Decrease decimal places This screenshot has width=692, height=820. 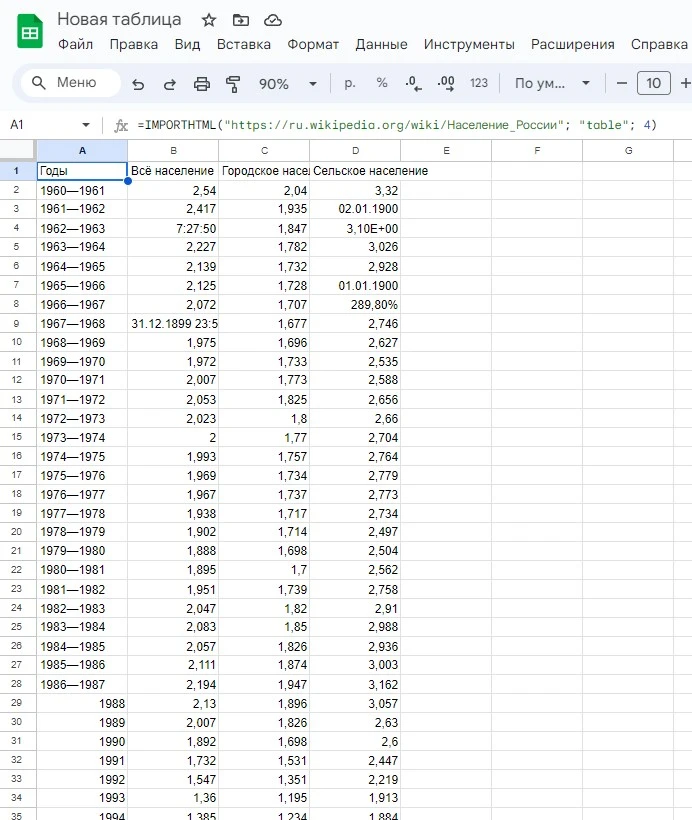click(x=413, y=84)
